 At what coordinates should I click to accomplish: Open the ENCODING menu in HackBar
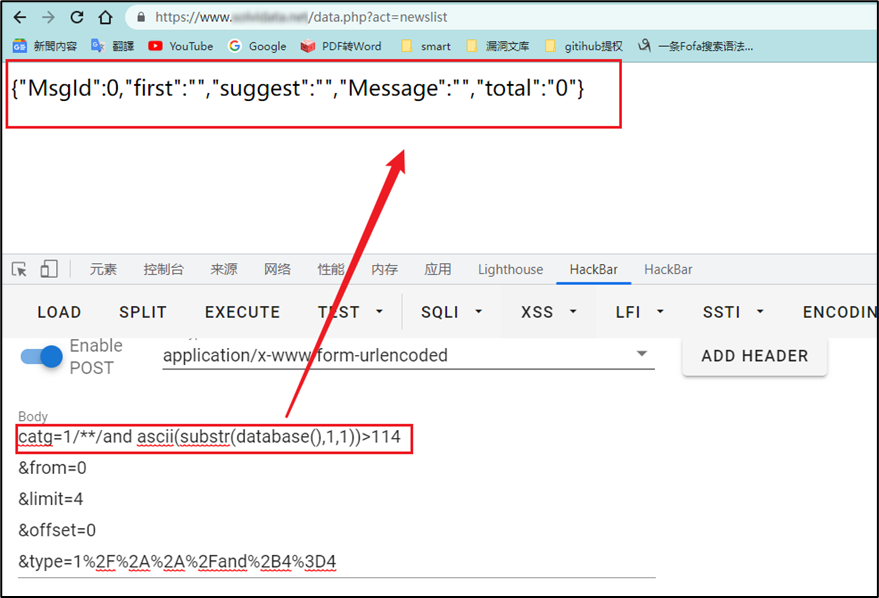coord(840,312)
